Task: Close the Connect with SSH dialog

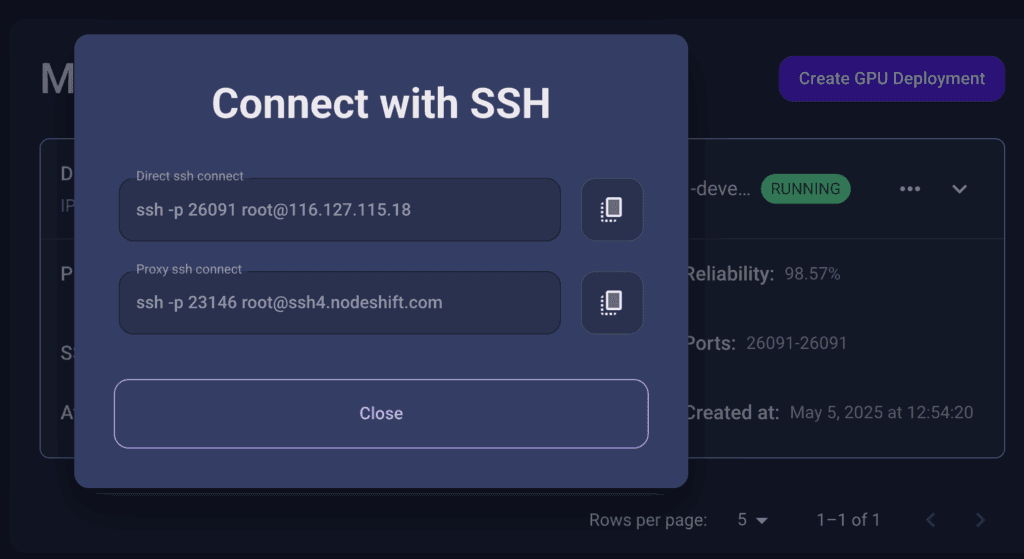Action: [381, 413]
